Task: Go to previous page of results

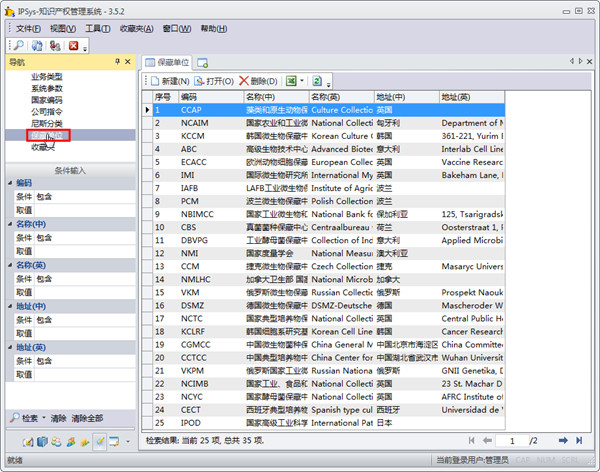Action: (x=487, y=441)
